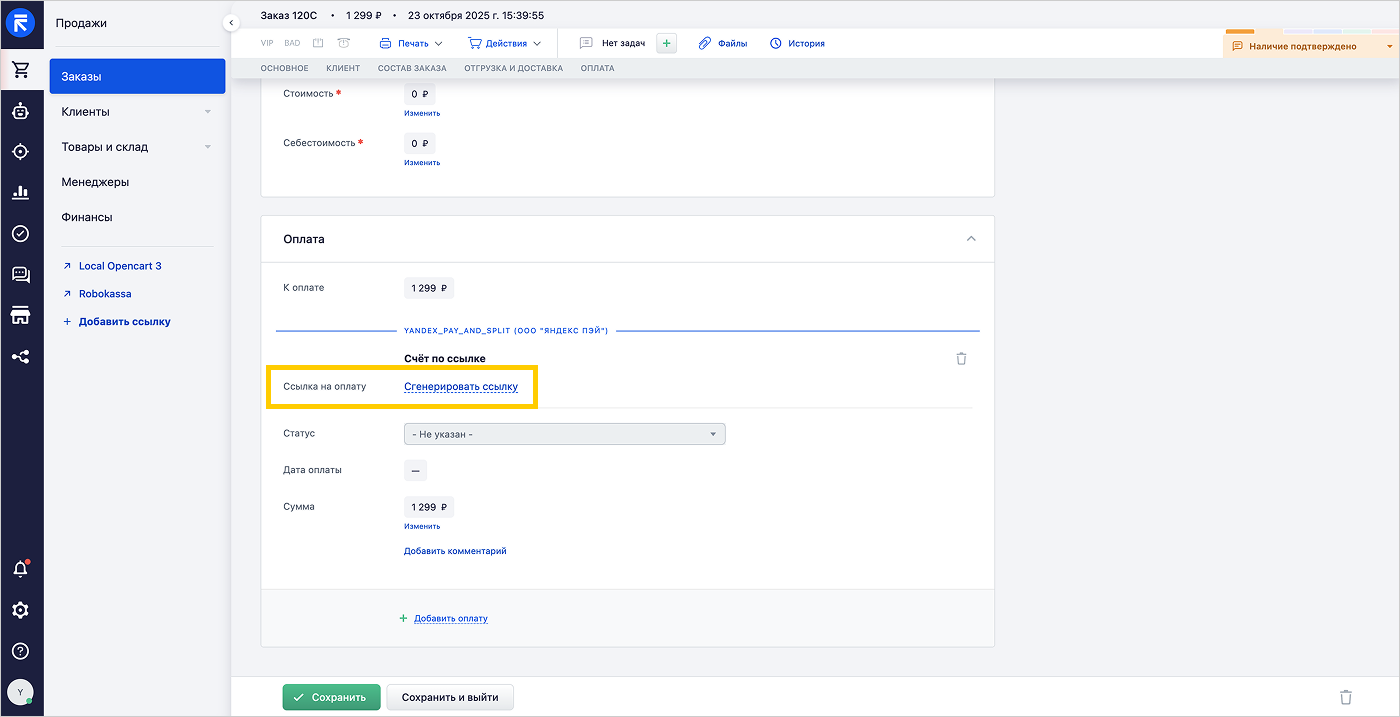Expand the Товары и склад submenu arrow
This screenshot has height=717, width=1400.
click(x=208, y=147)
